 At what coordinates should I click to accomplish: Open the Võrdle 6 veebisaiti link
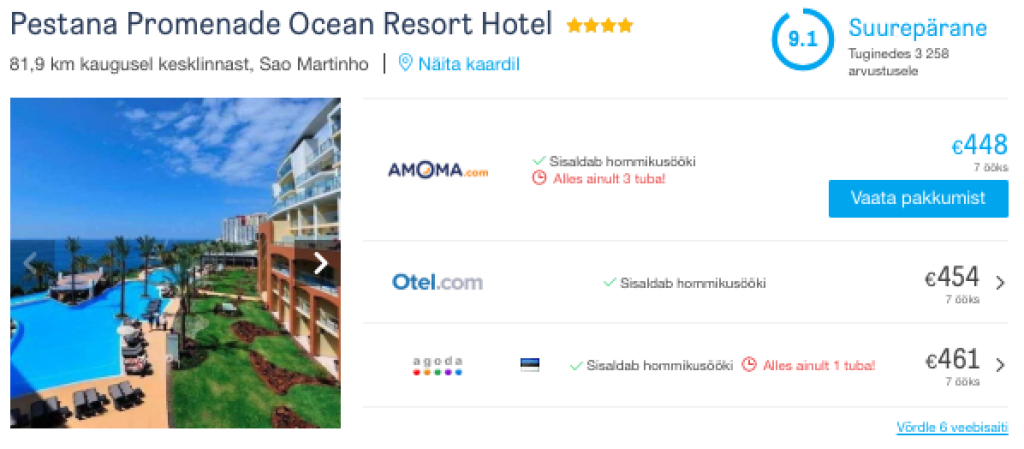click(951, 427)
